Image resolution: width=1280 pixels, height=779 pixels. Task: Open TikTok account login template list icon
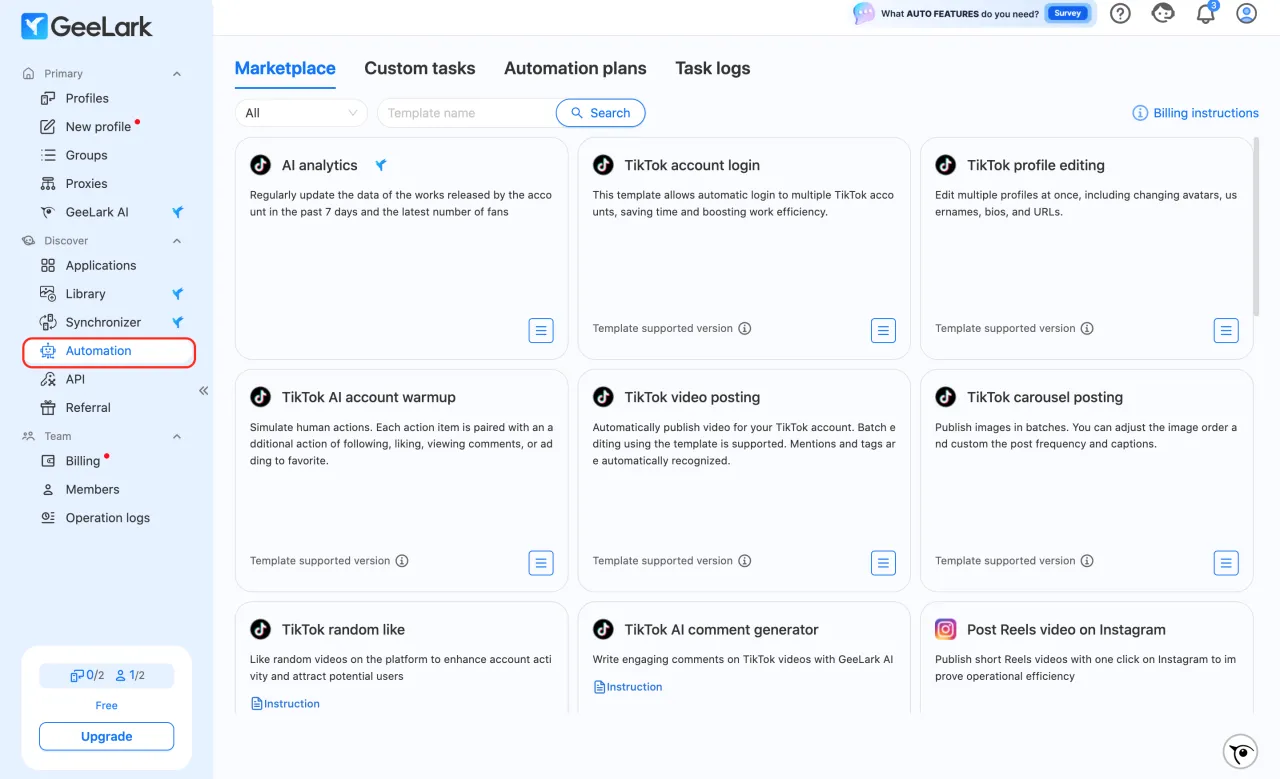click(883, 330)
